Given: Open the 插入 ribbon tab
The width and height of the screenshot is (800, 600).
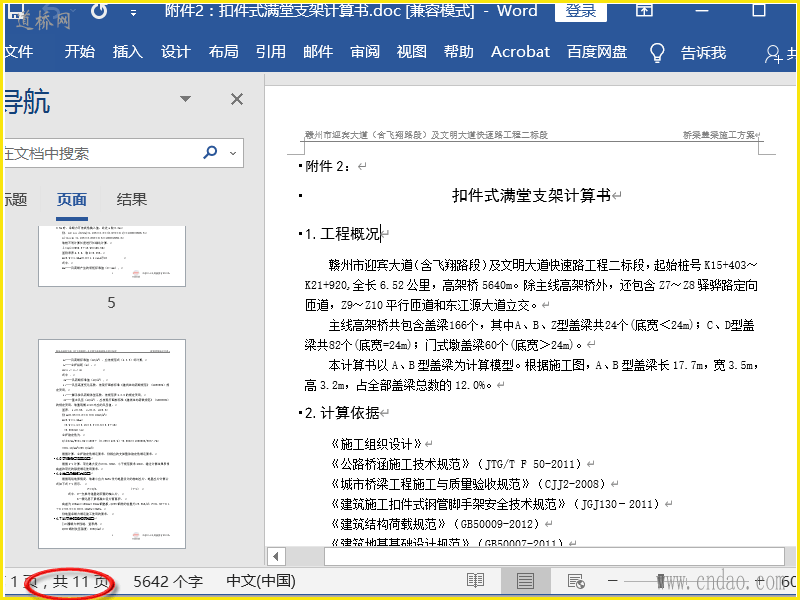Looking at the screenshot, I should [x=128, y=52].
